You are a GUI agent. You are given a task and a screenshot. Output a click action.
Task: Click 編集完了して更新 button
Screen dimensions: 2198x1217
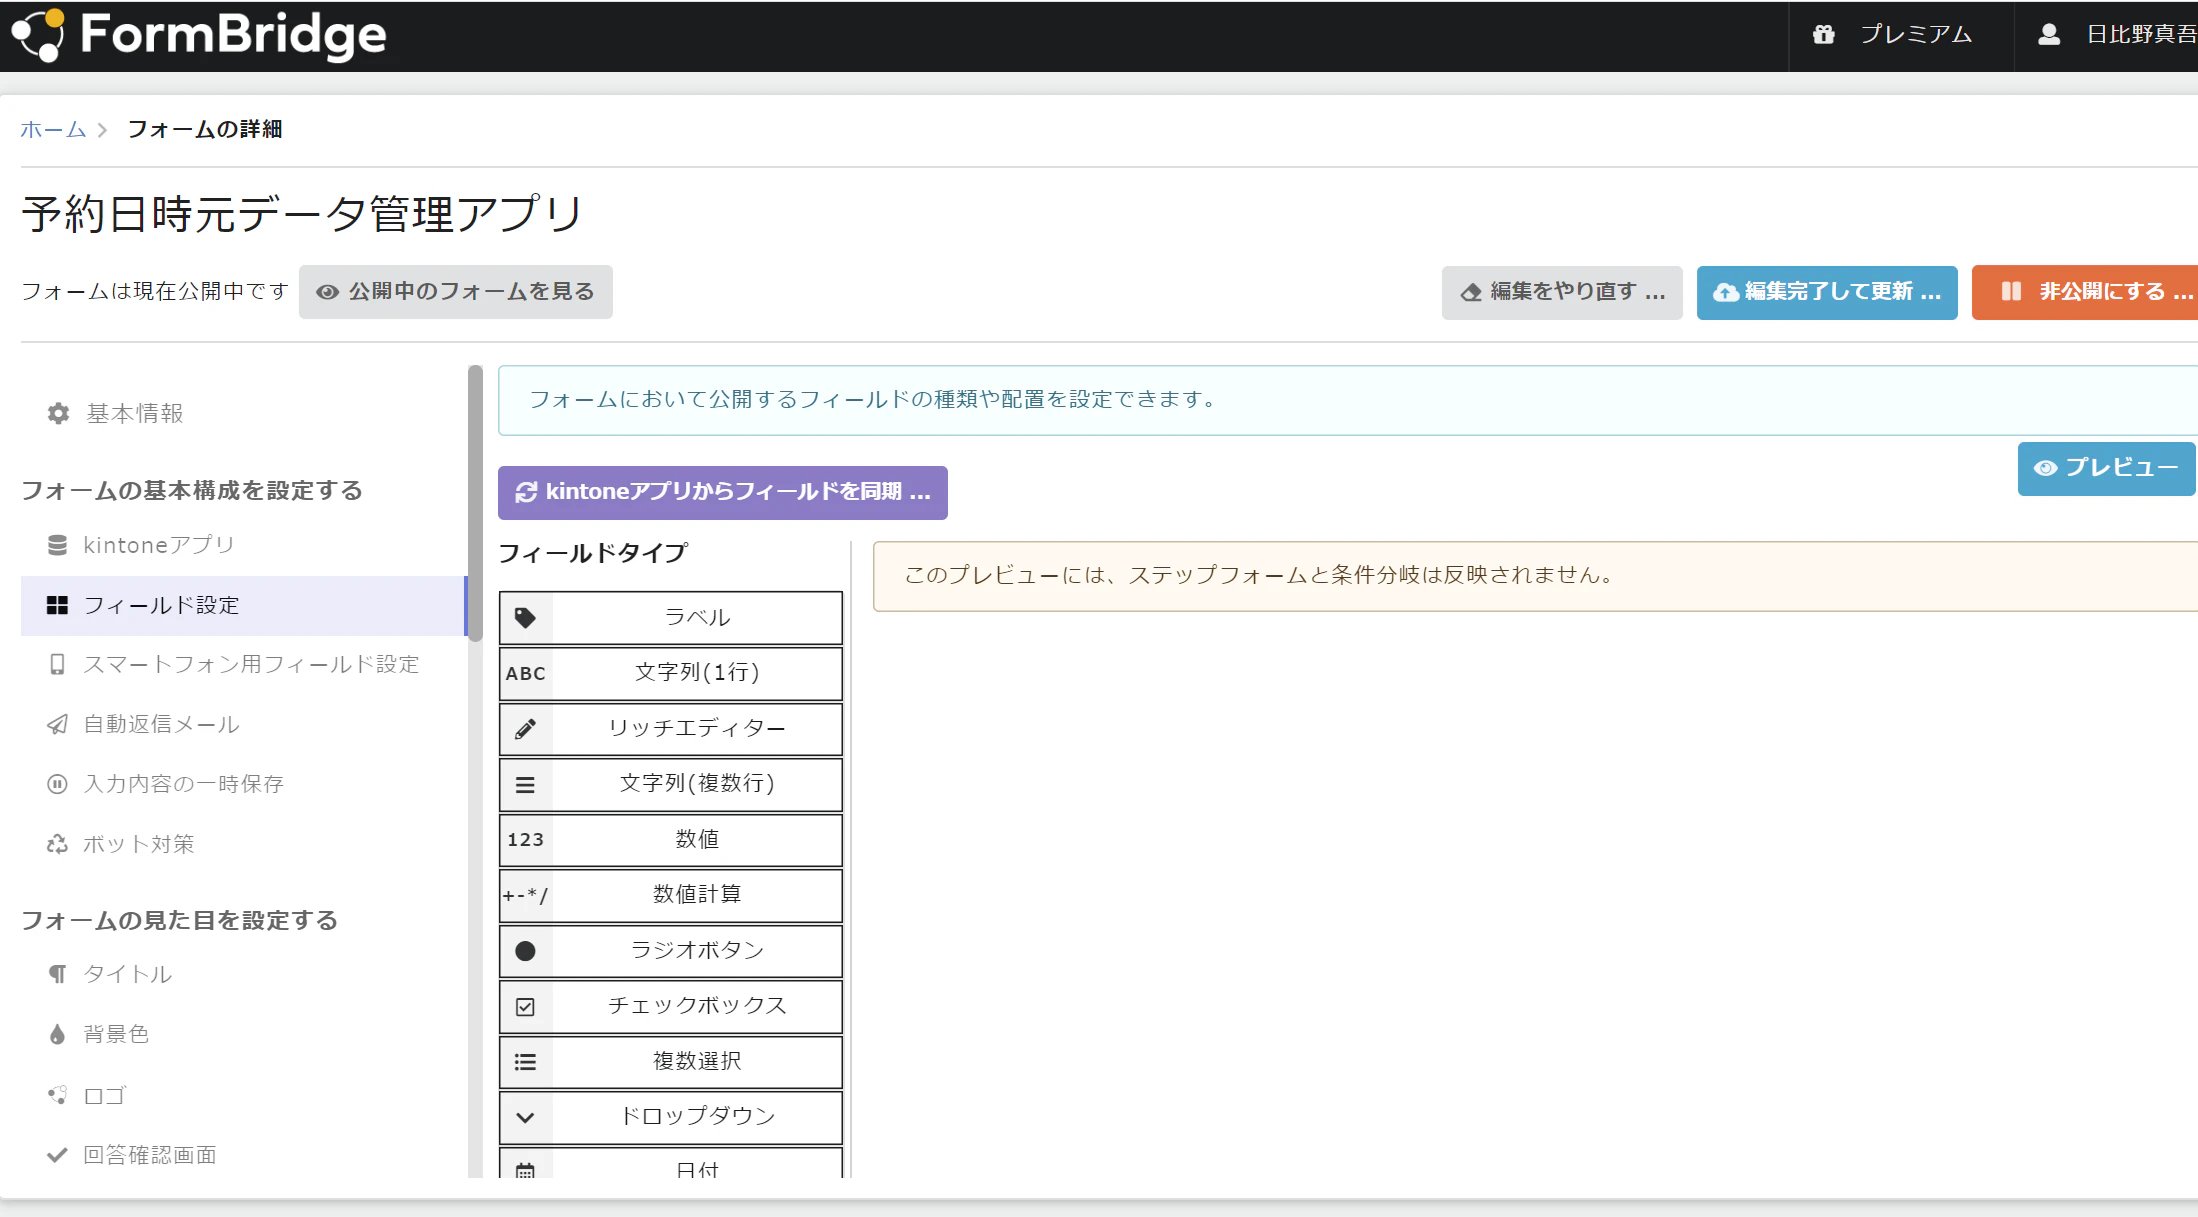click(x=1827, y=292)
